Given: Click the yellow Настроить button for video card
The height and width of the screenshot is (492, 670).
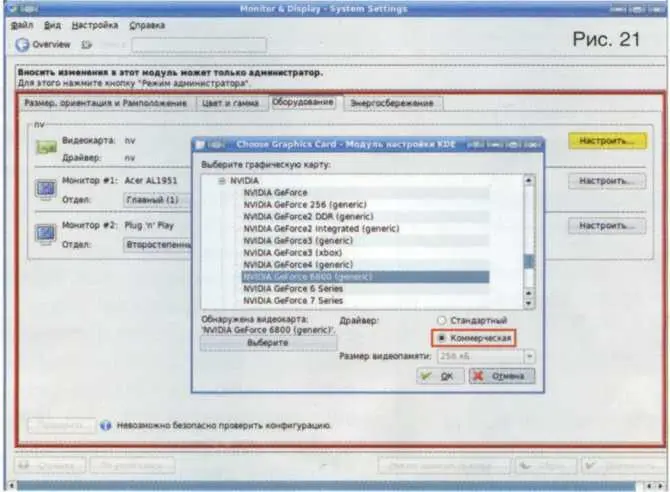Looking at the screenshot, I should pos(607,141).
